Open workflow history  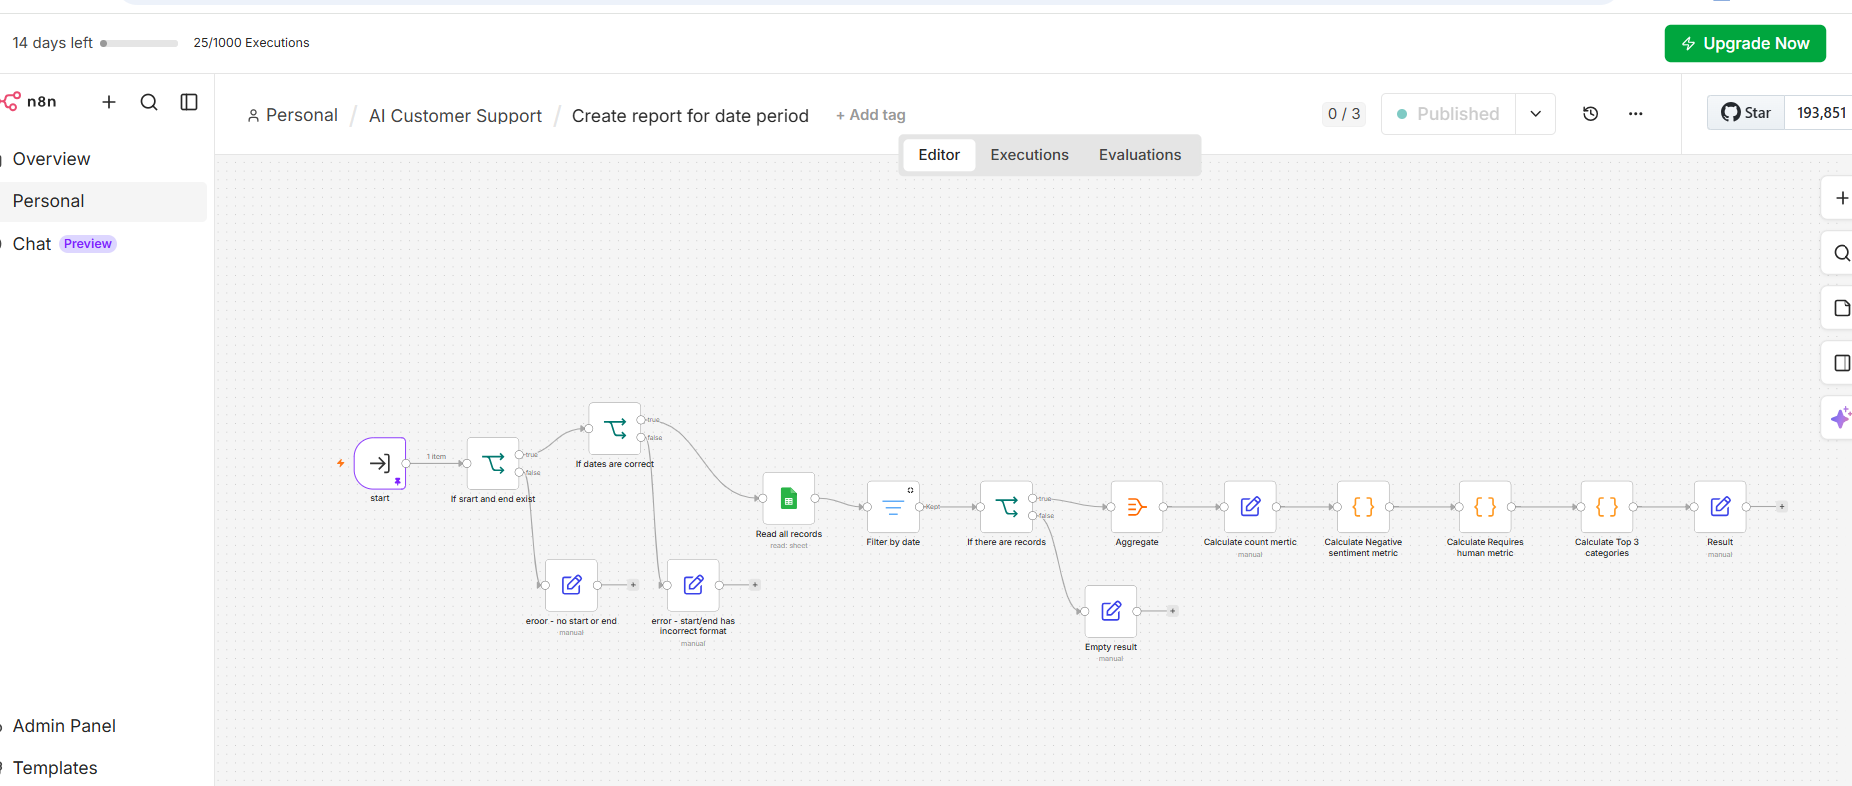coord(1591,114)
